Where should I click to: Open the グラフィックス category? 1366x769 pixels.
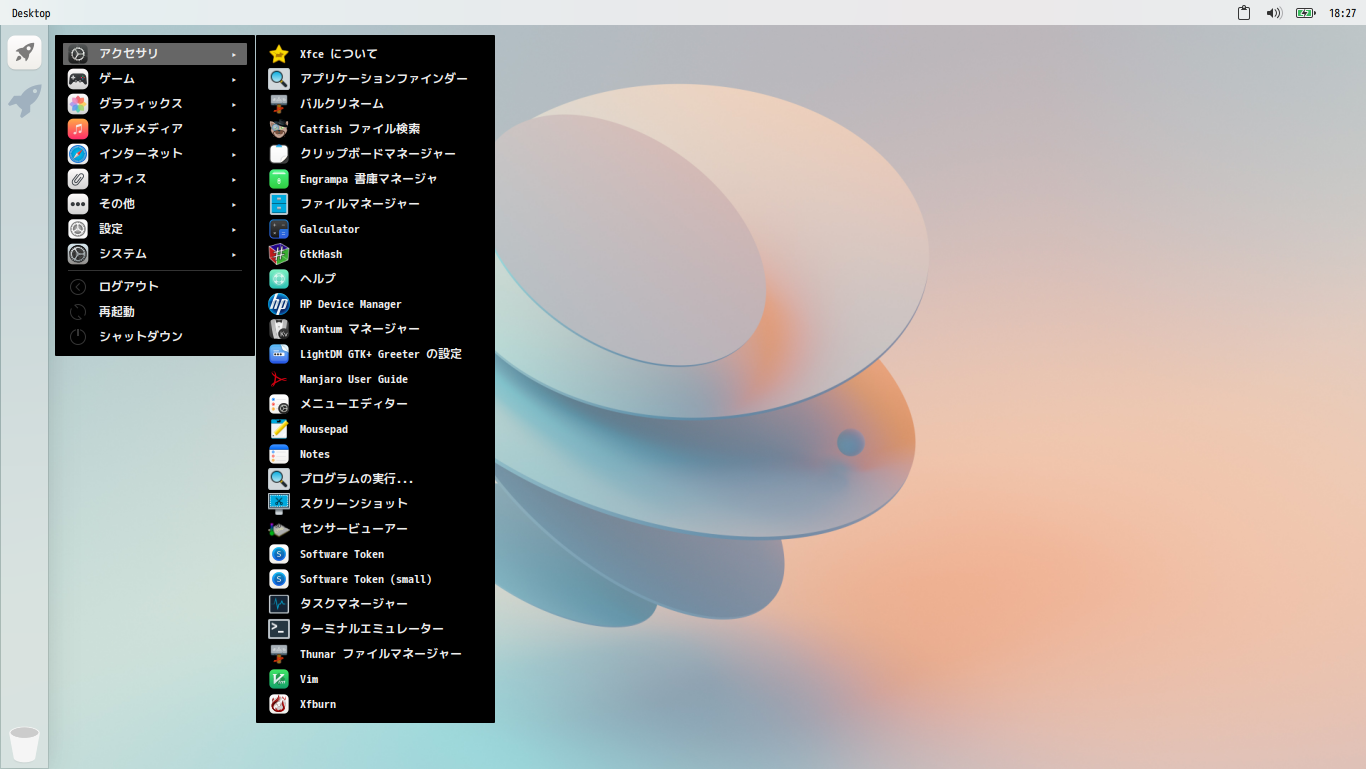tap(155, 104)
